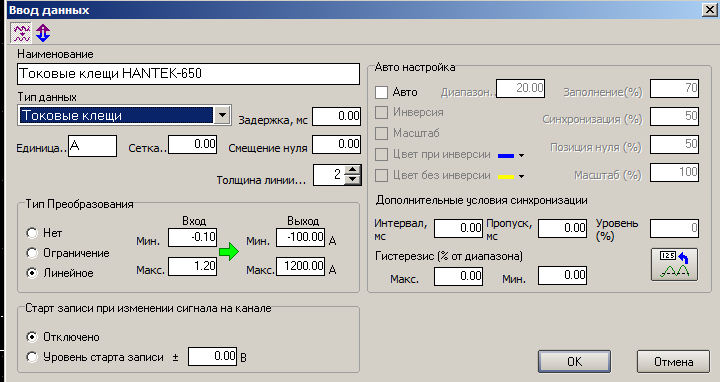
Task: Click the Диапазон field showing 20.00
Action: click(521, 88)
